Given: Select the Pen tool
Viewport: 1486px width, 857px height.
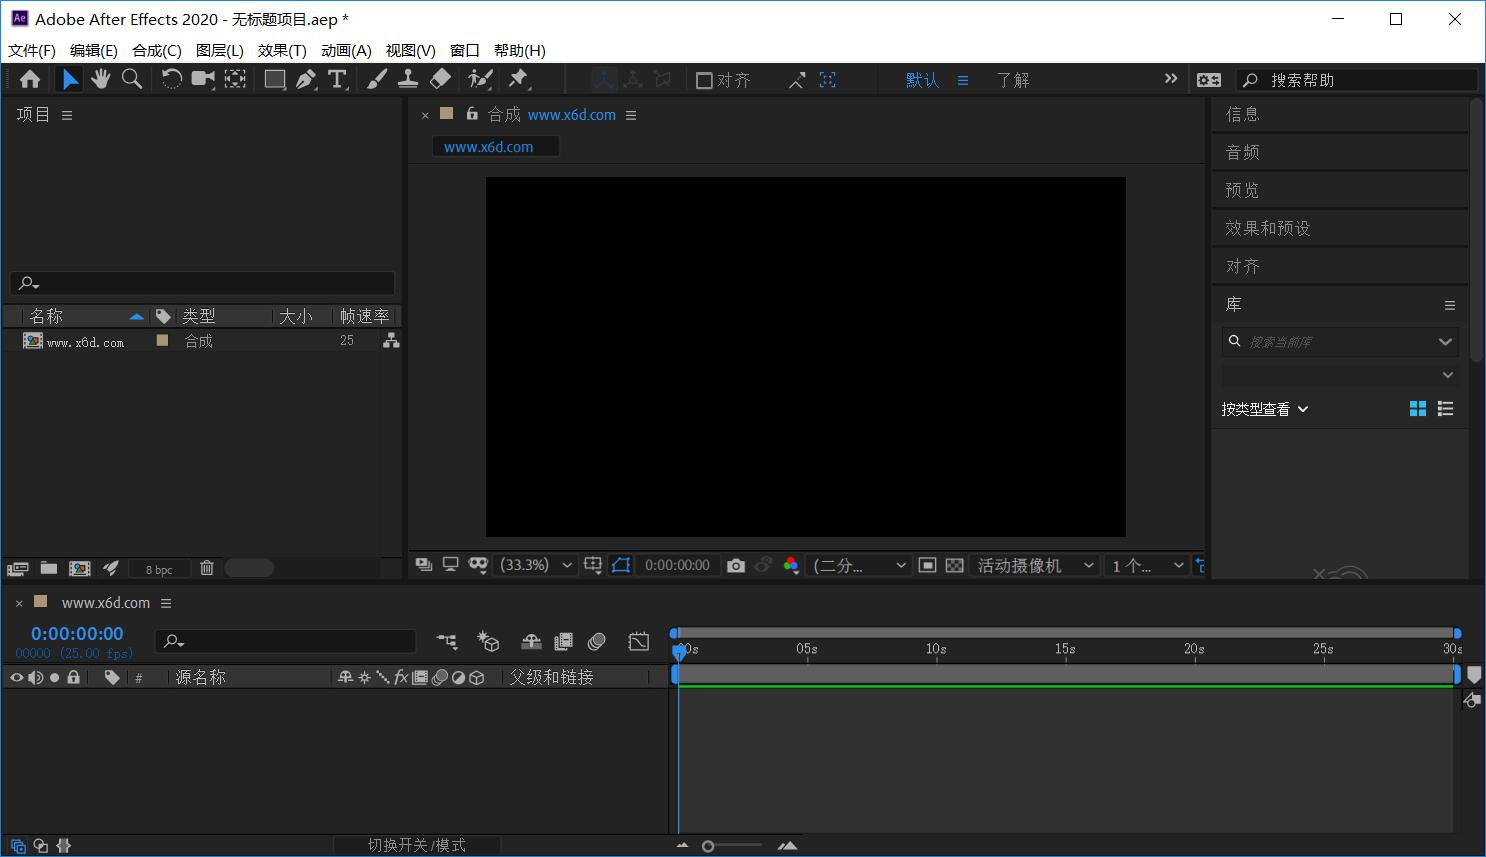Looking at the screenshot, I should point(306,79).
